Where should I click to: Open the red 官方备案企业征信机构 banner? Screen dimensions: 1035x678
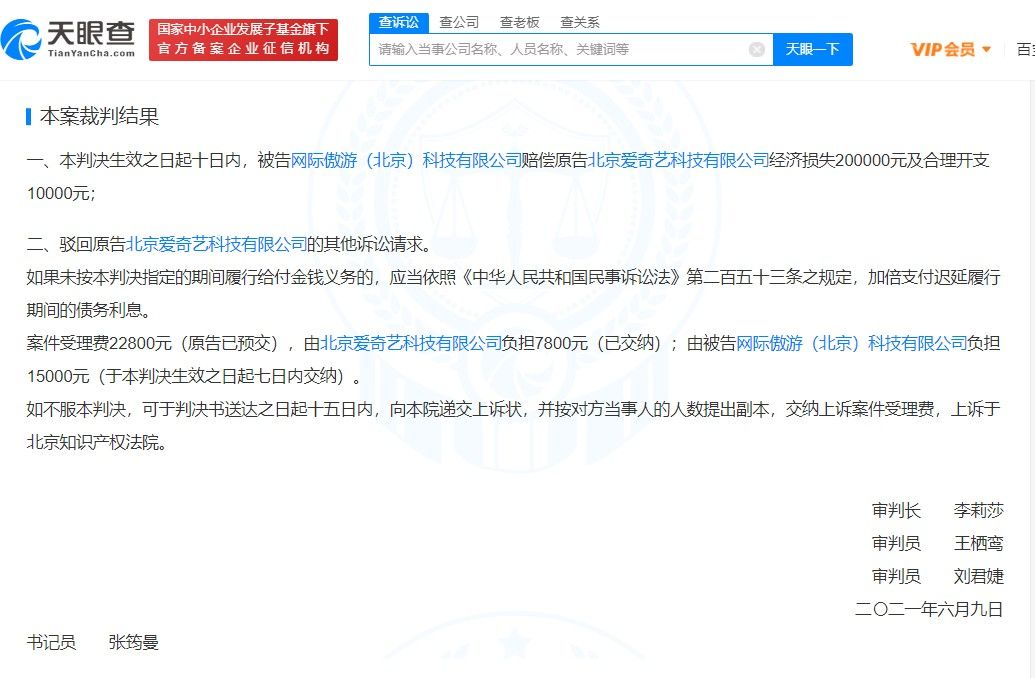243,40
